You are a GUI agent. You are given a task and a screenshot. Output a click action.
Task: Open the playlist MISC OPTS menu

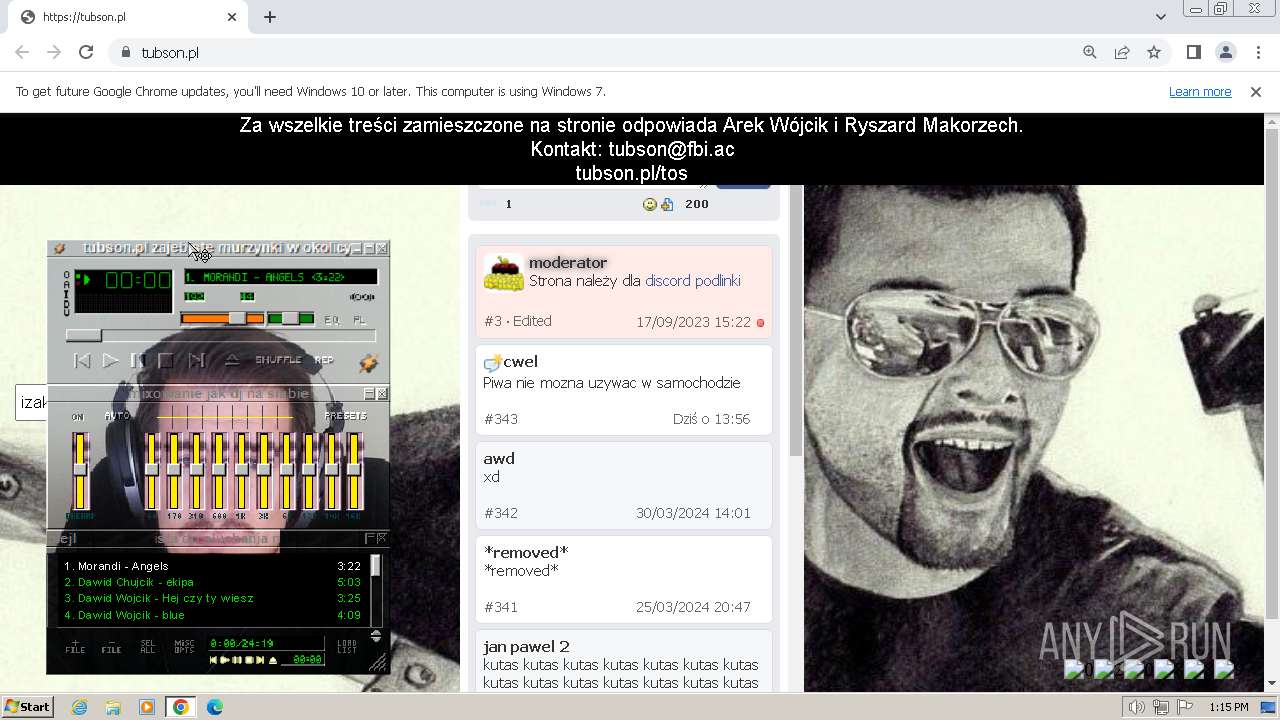(x=184, y=647)
